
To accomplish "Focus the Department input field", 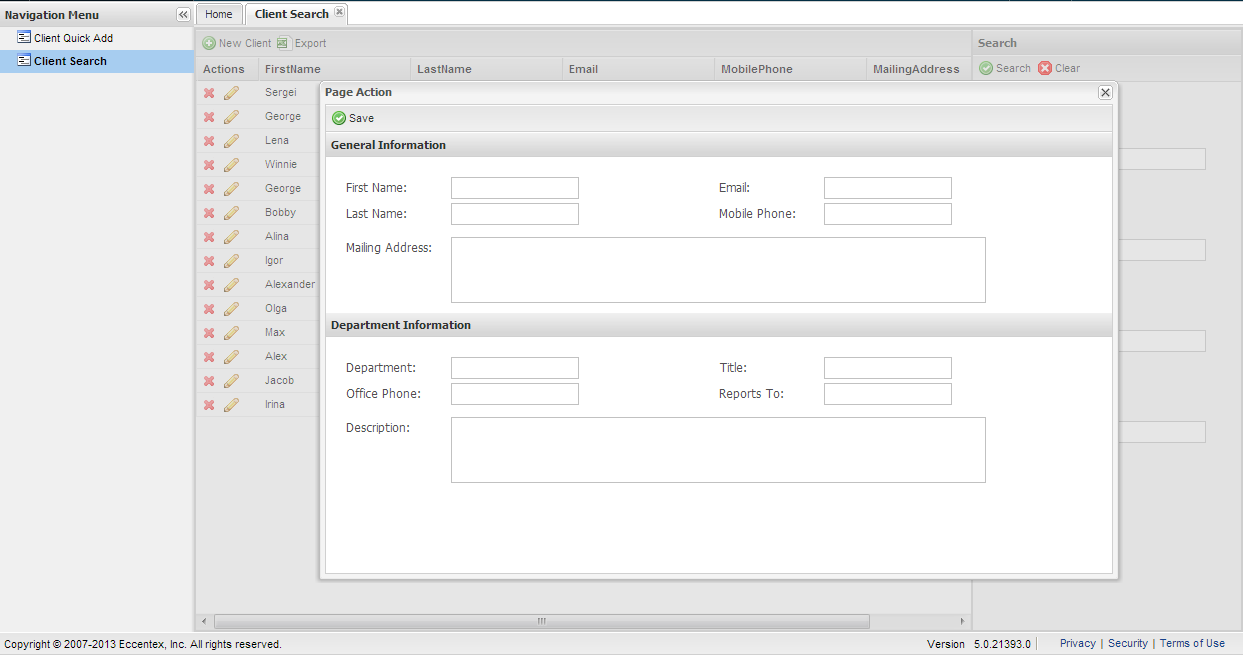I will pyautogui.click(x=515, y=368).
